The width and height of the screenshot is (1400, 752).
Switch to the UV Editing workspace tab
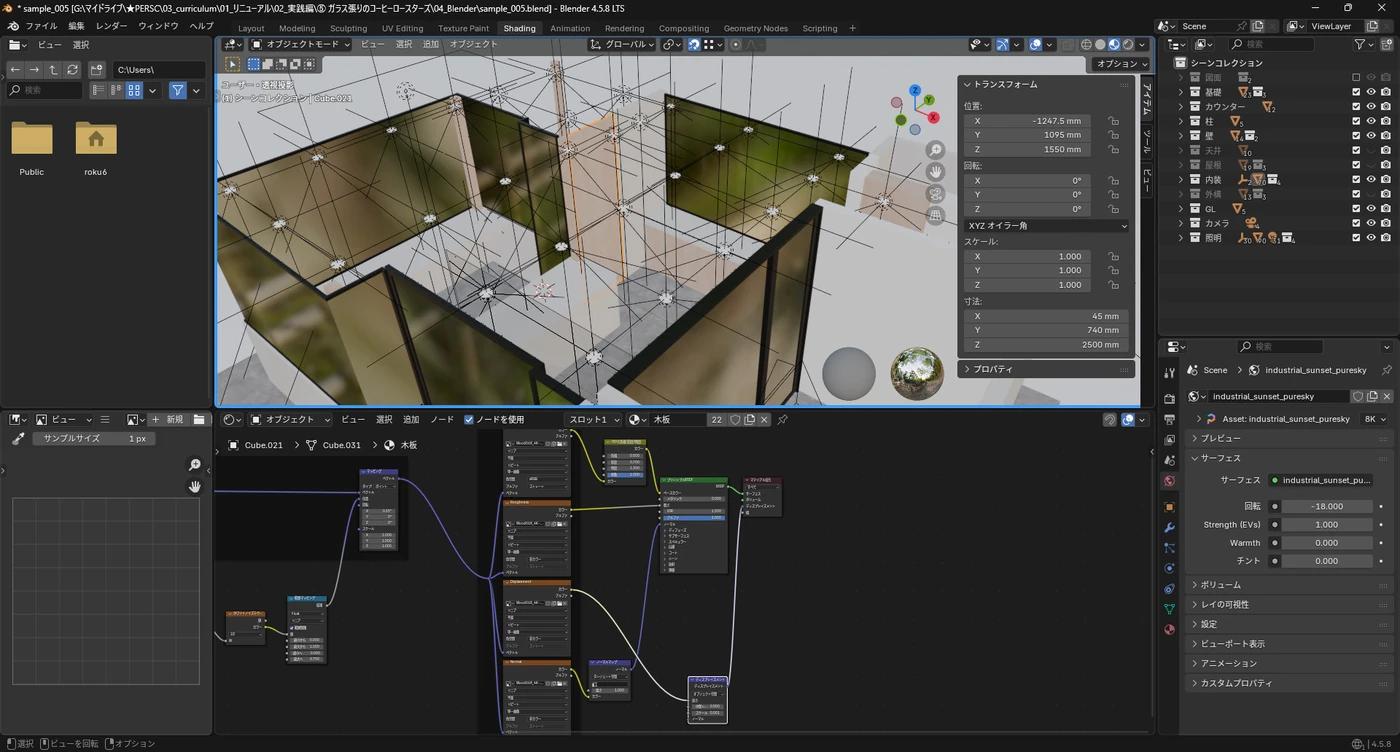point(402,28)
